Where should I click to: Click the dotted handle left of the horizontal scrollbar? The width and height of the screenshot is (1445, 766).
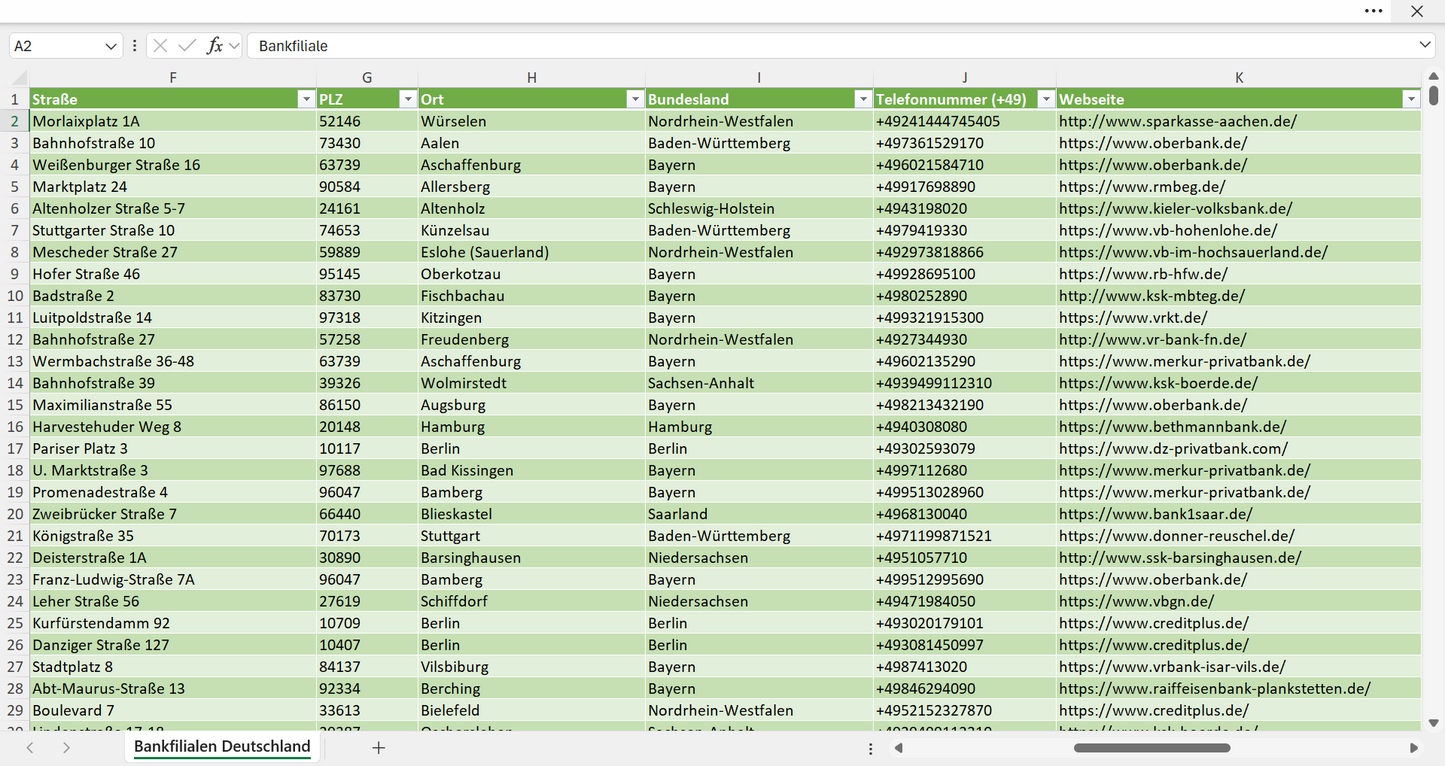coord(871,747)
